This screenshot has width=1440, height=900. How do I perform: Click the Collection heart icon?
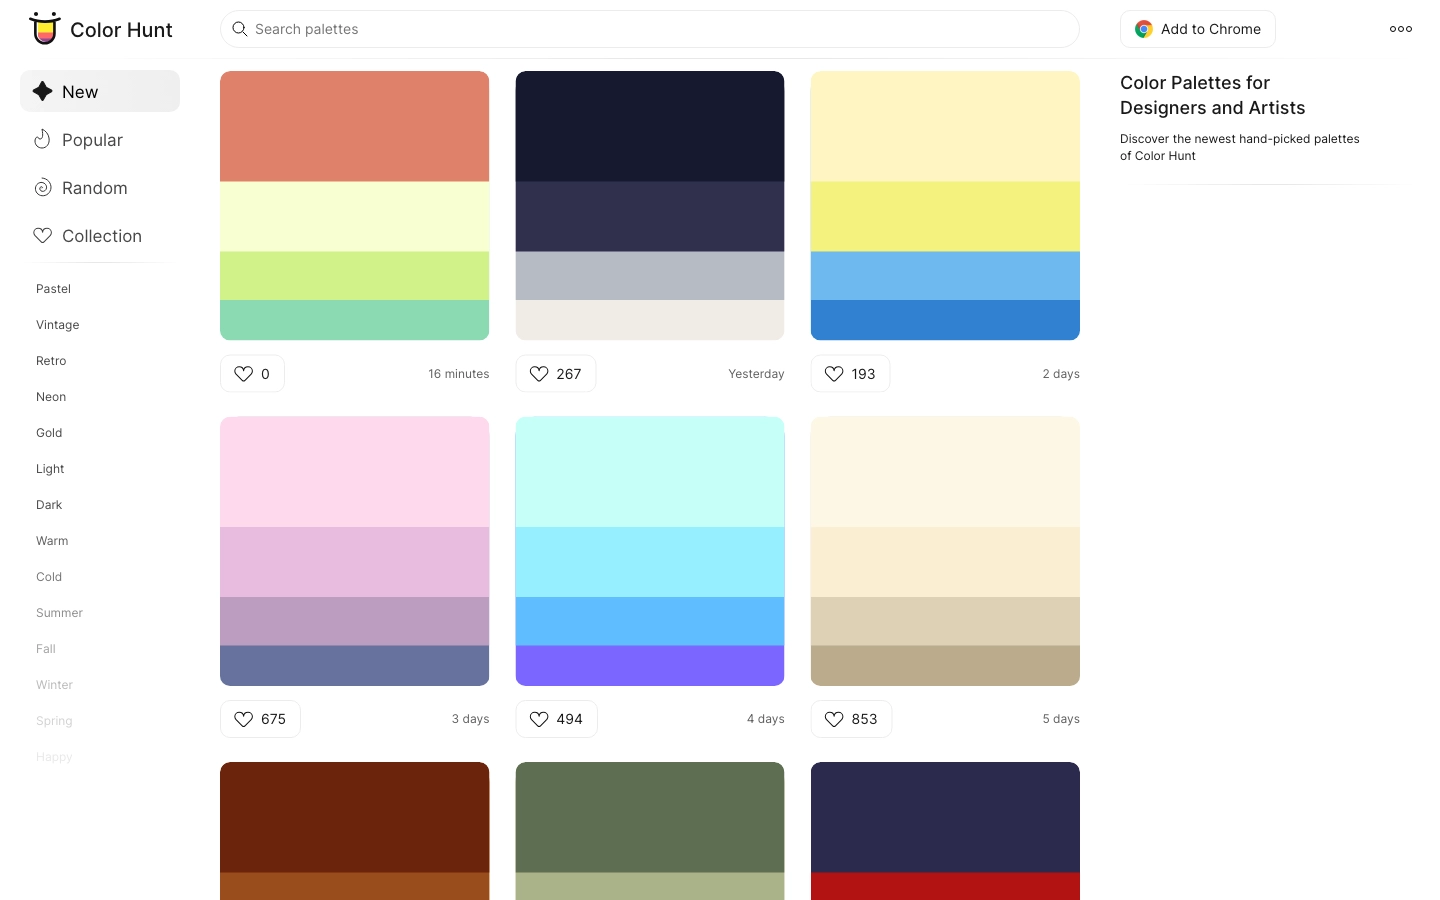click(43, 236)
